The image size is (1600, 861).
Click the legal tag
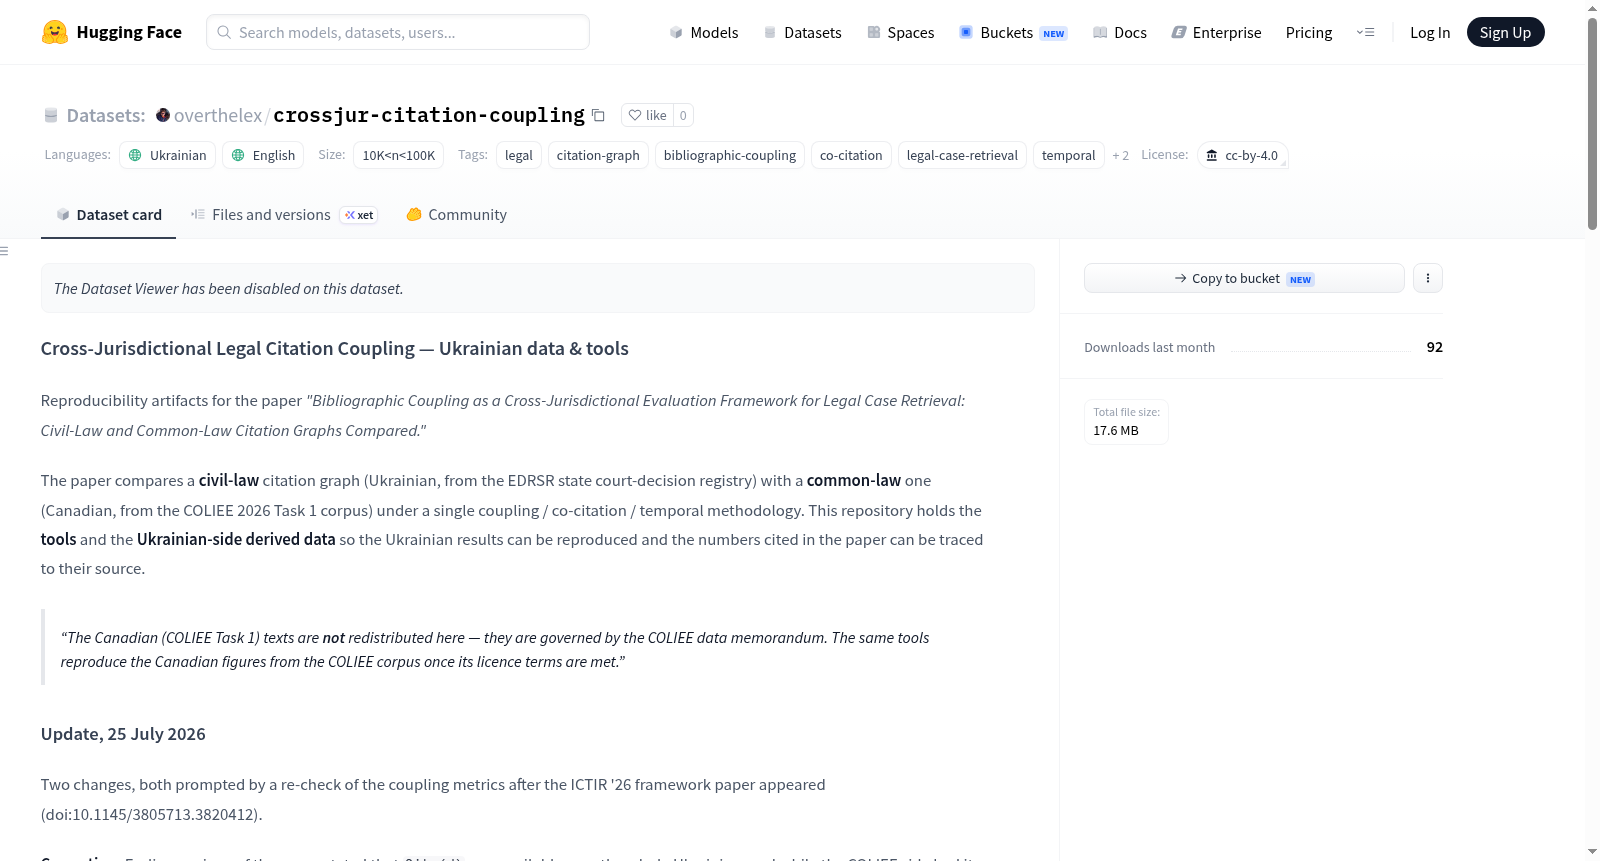click(519, 155)
